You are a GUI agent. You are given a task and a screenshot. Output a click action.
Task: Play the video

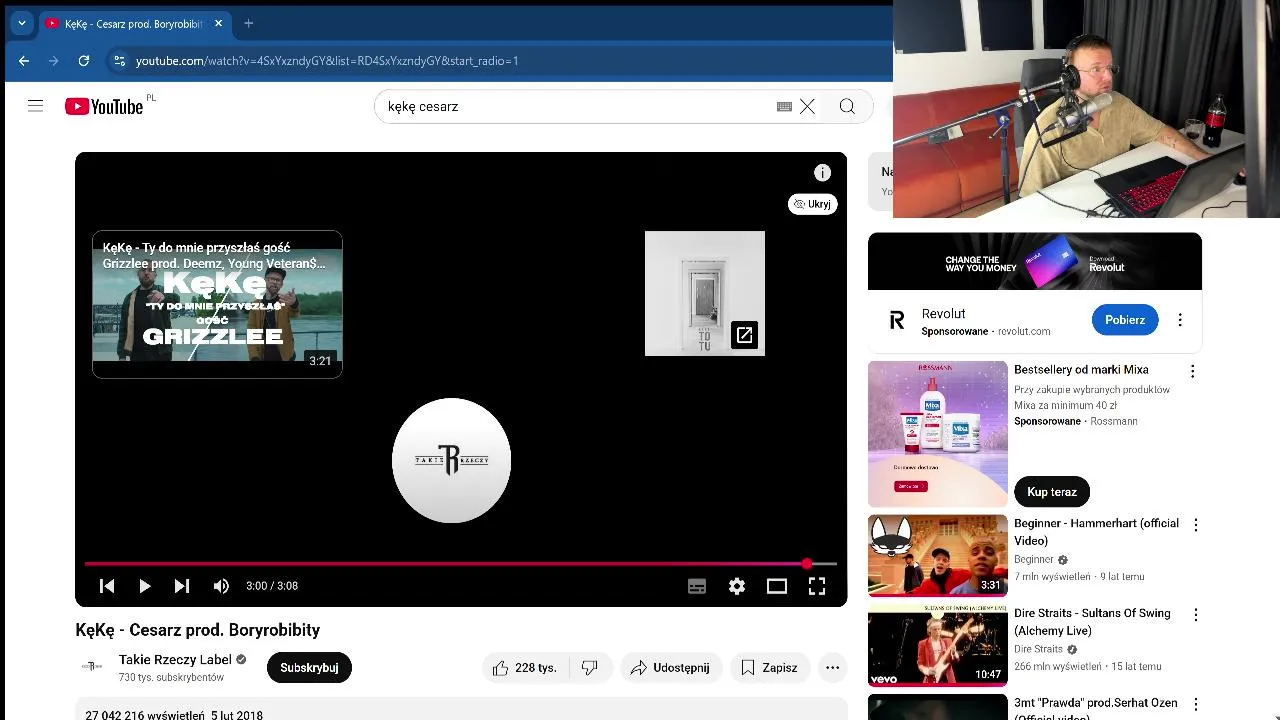pyautogui.click(x=144, y=586)
